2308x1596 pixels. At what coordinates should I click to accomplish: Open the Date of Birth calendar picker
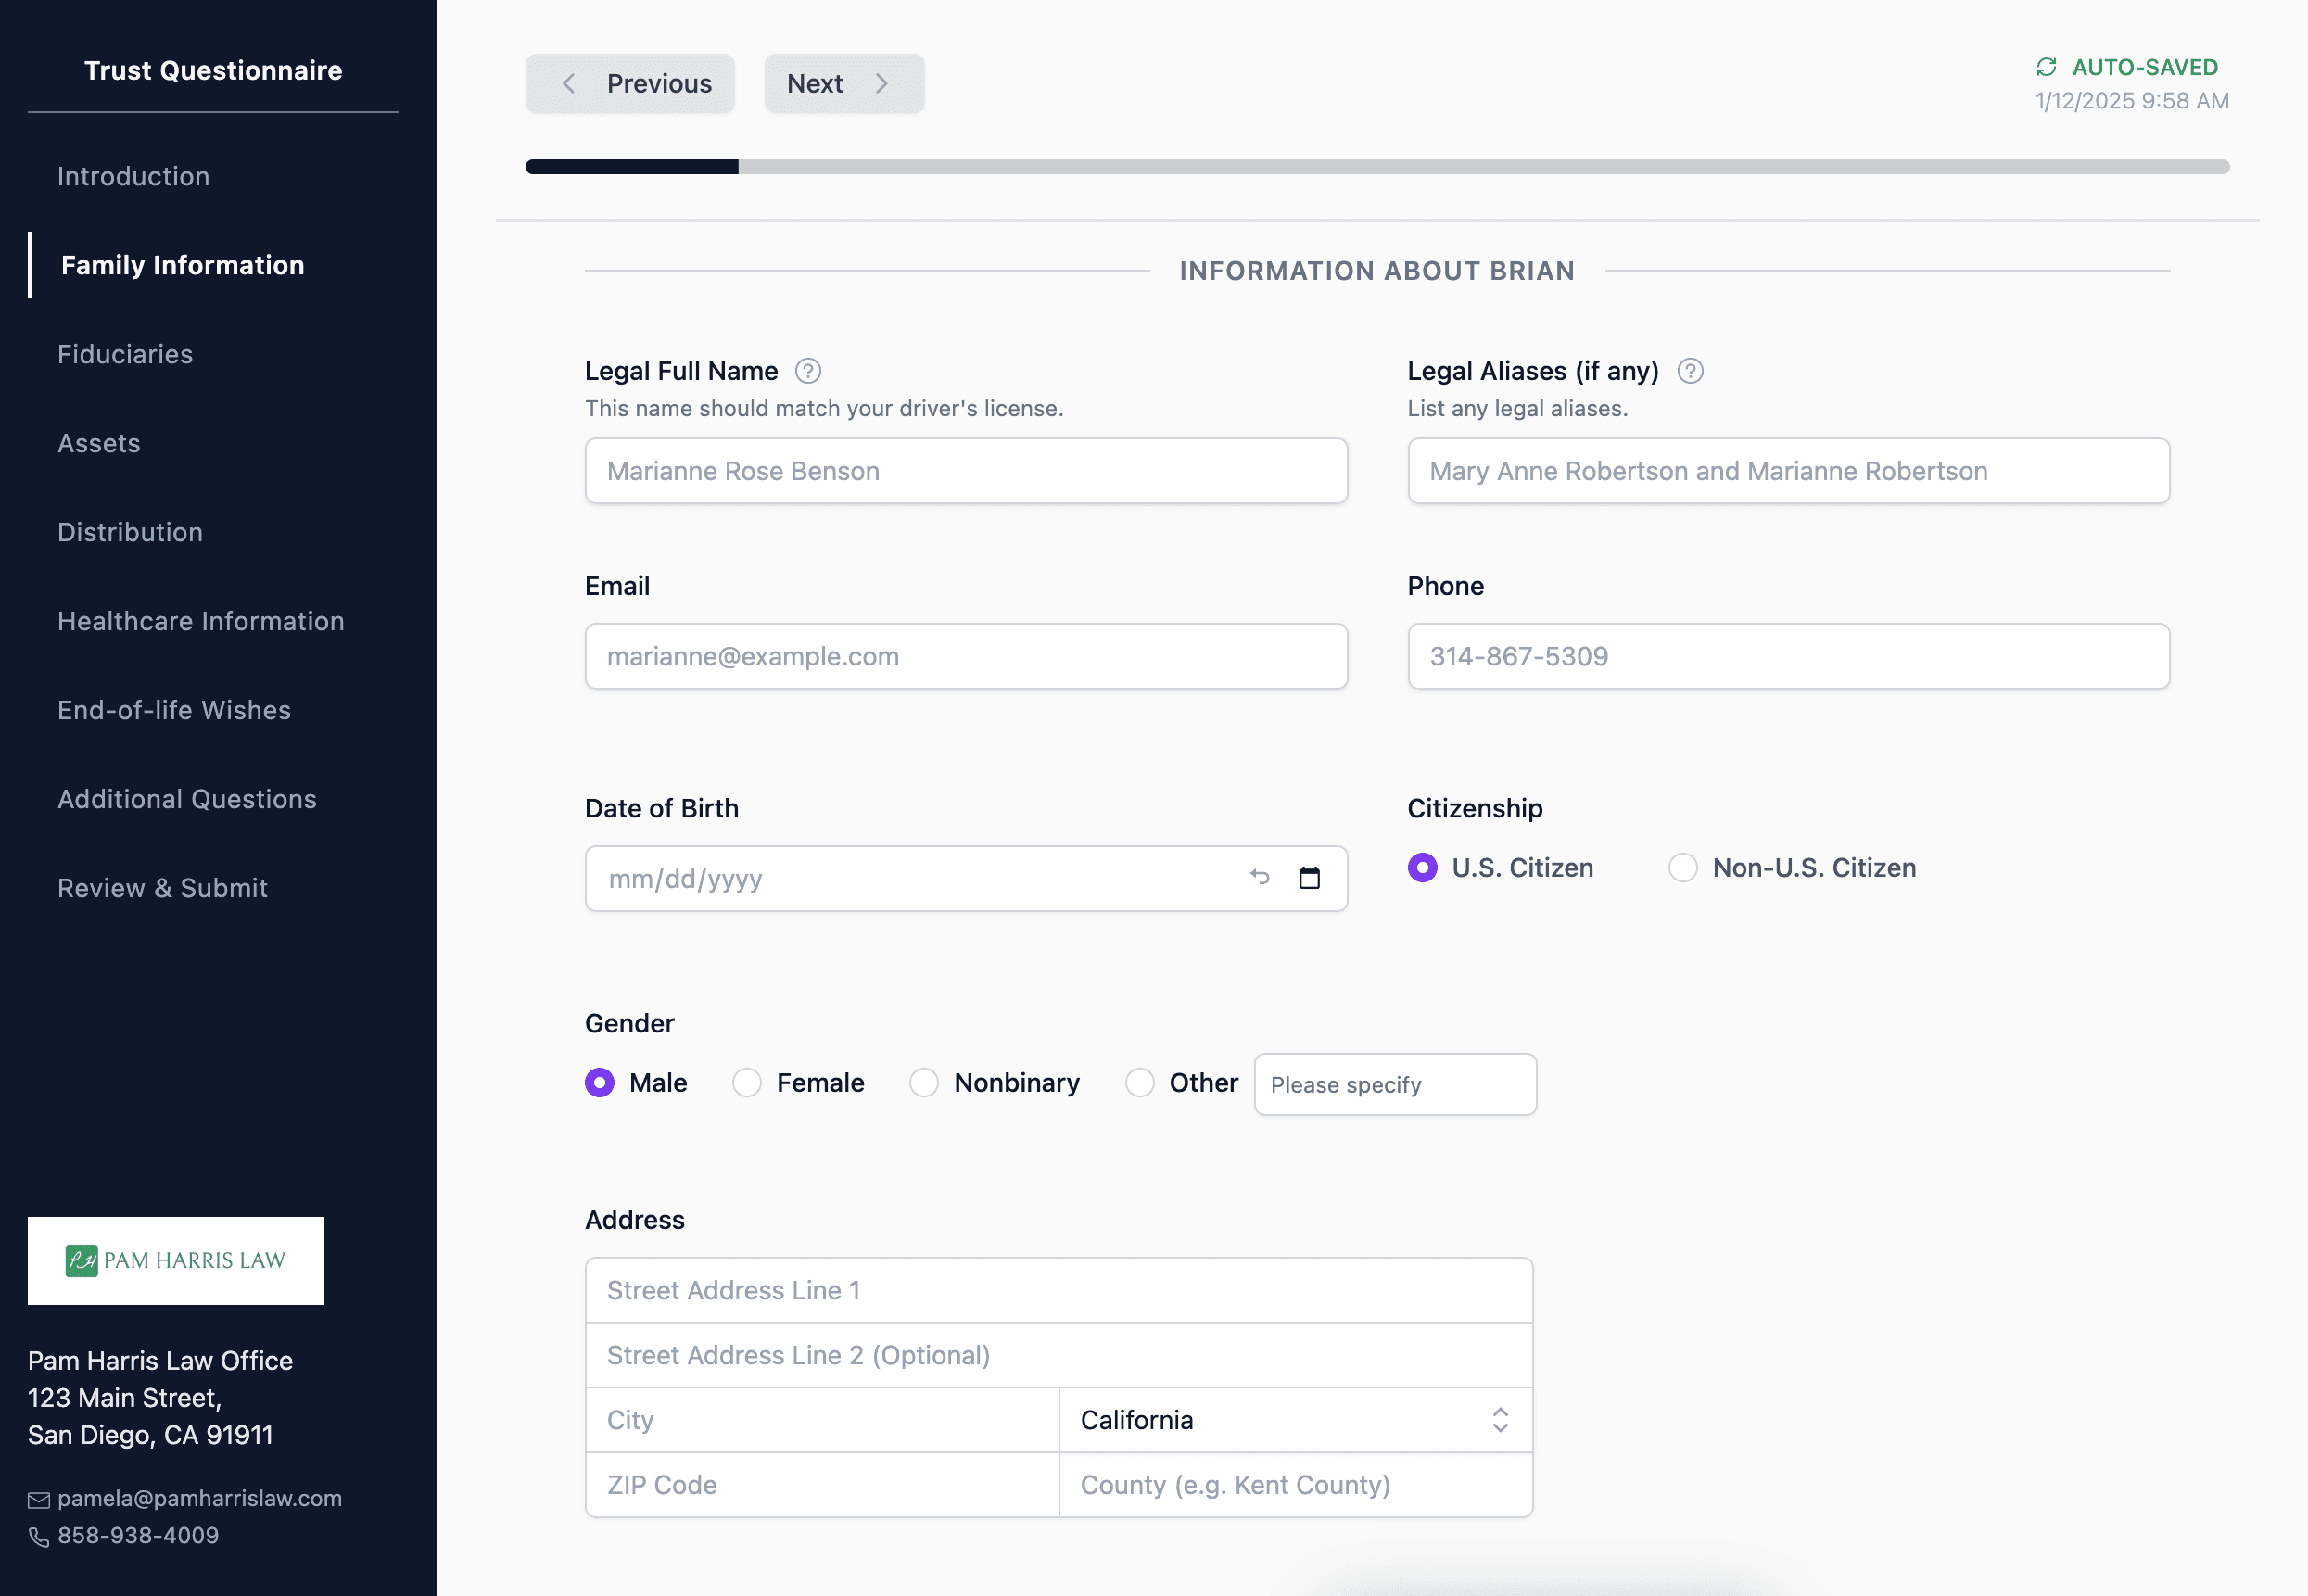(1309, 878)
